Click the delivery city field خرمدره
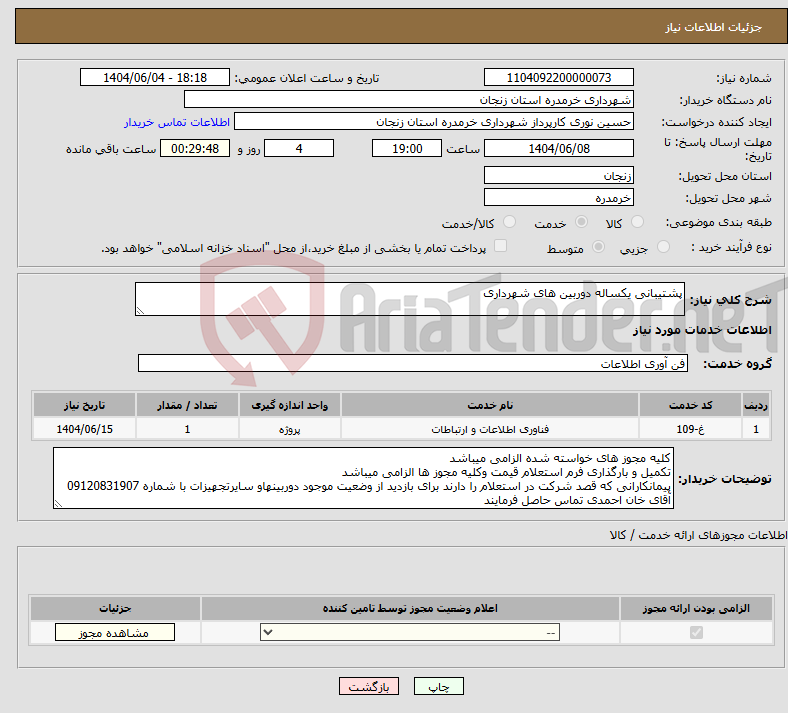This screenshot has height=713, width=788. pos(558,197)
